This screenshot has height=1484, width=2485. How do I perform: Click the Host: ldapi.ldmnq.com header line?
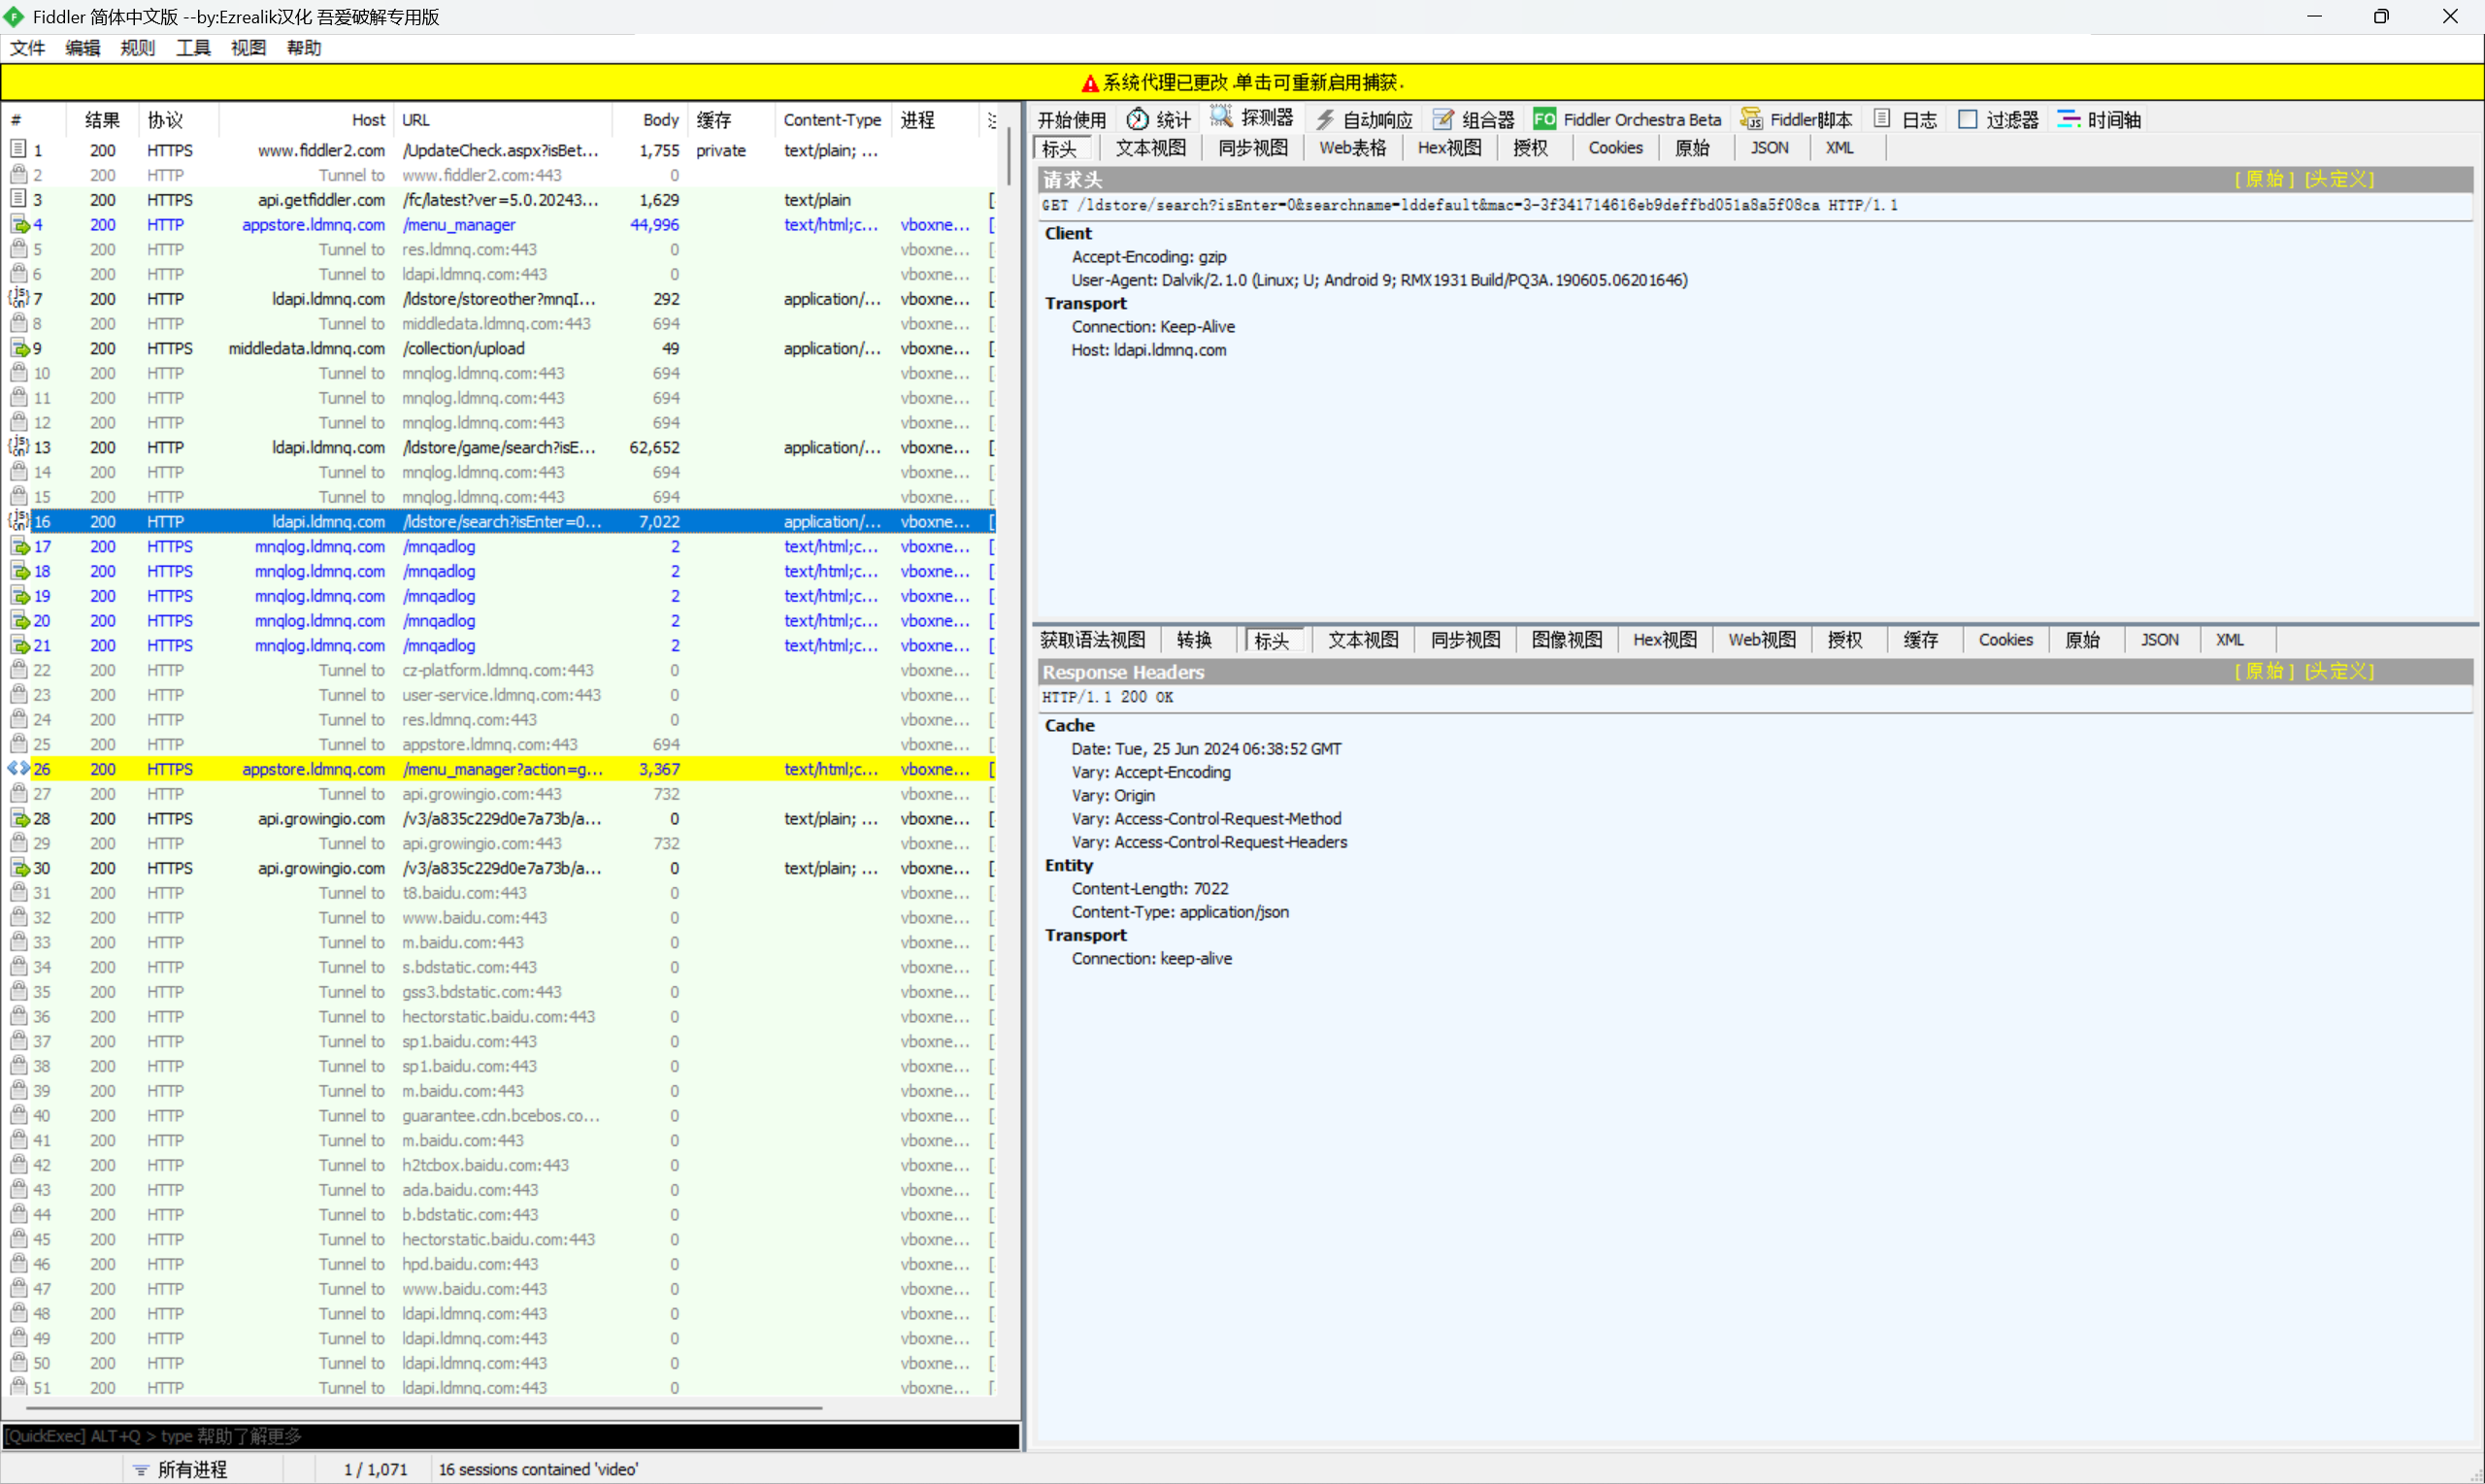1148,350
